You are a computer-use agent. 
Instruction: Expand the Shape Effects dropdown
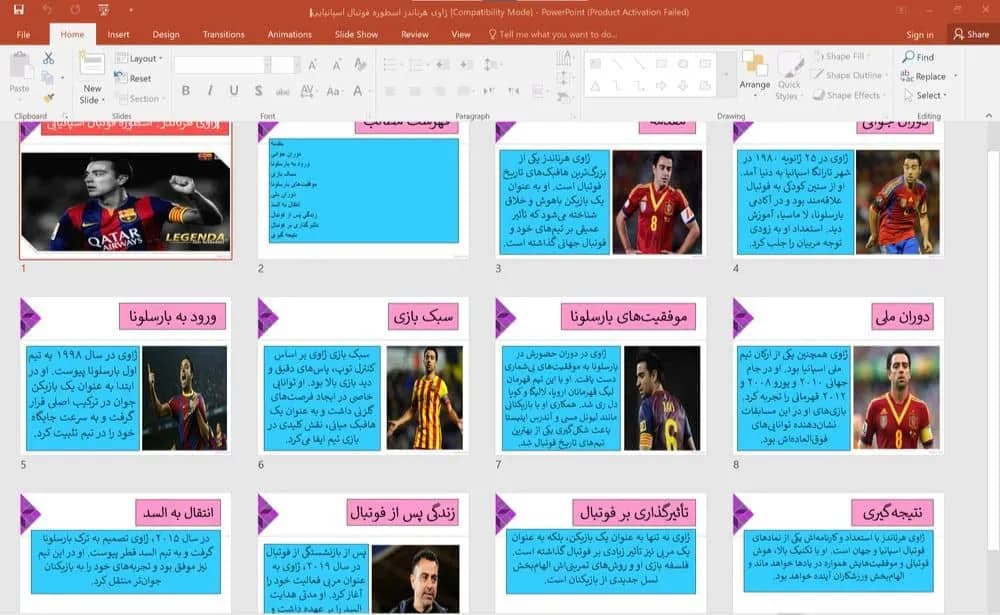tap(848, 95)
